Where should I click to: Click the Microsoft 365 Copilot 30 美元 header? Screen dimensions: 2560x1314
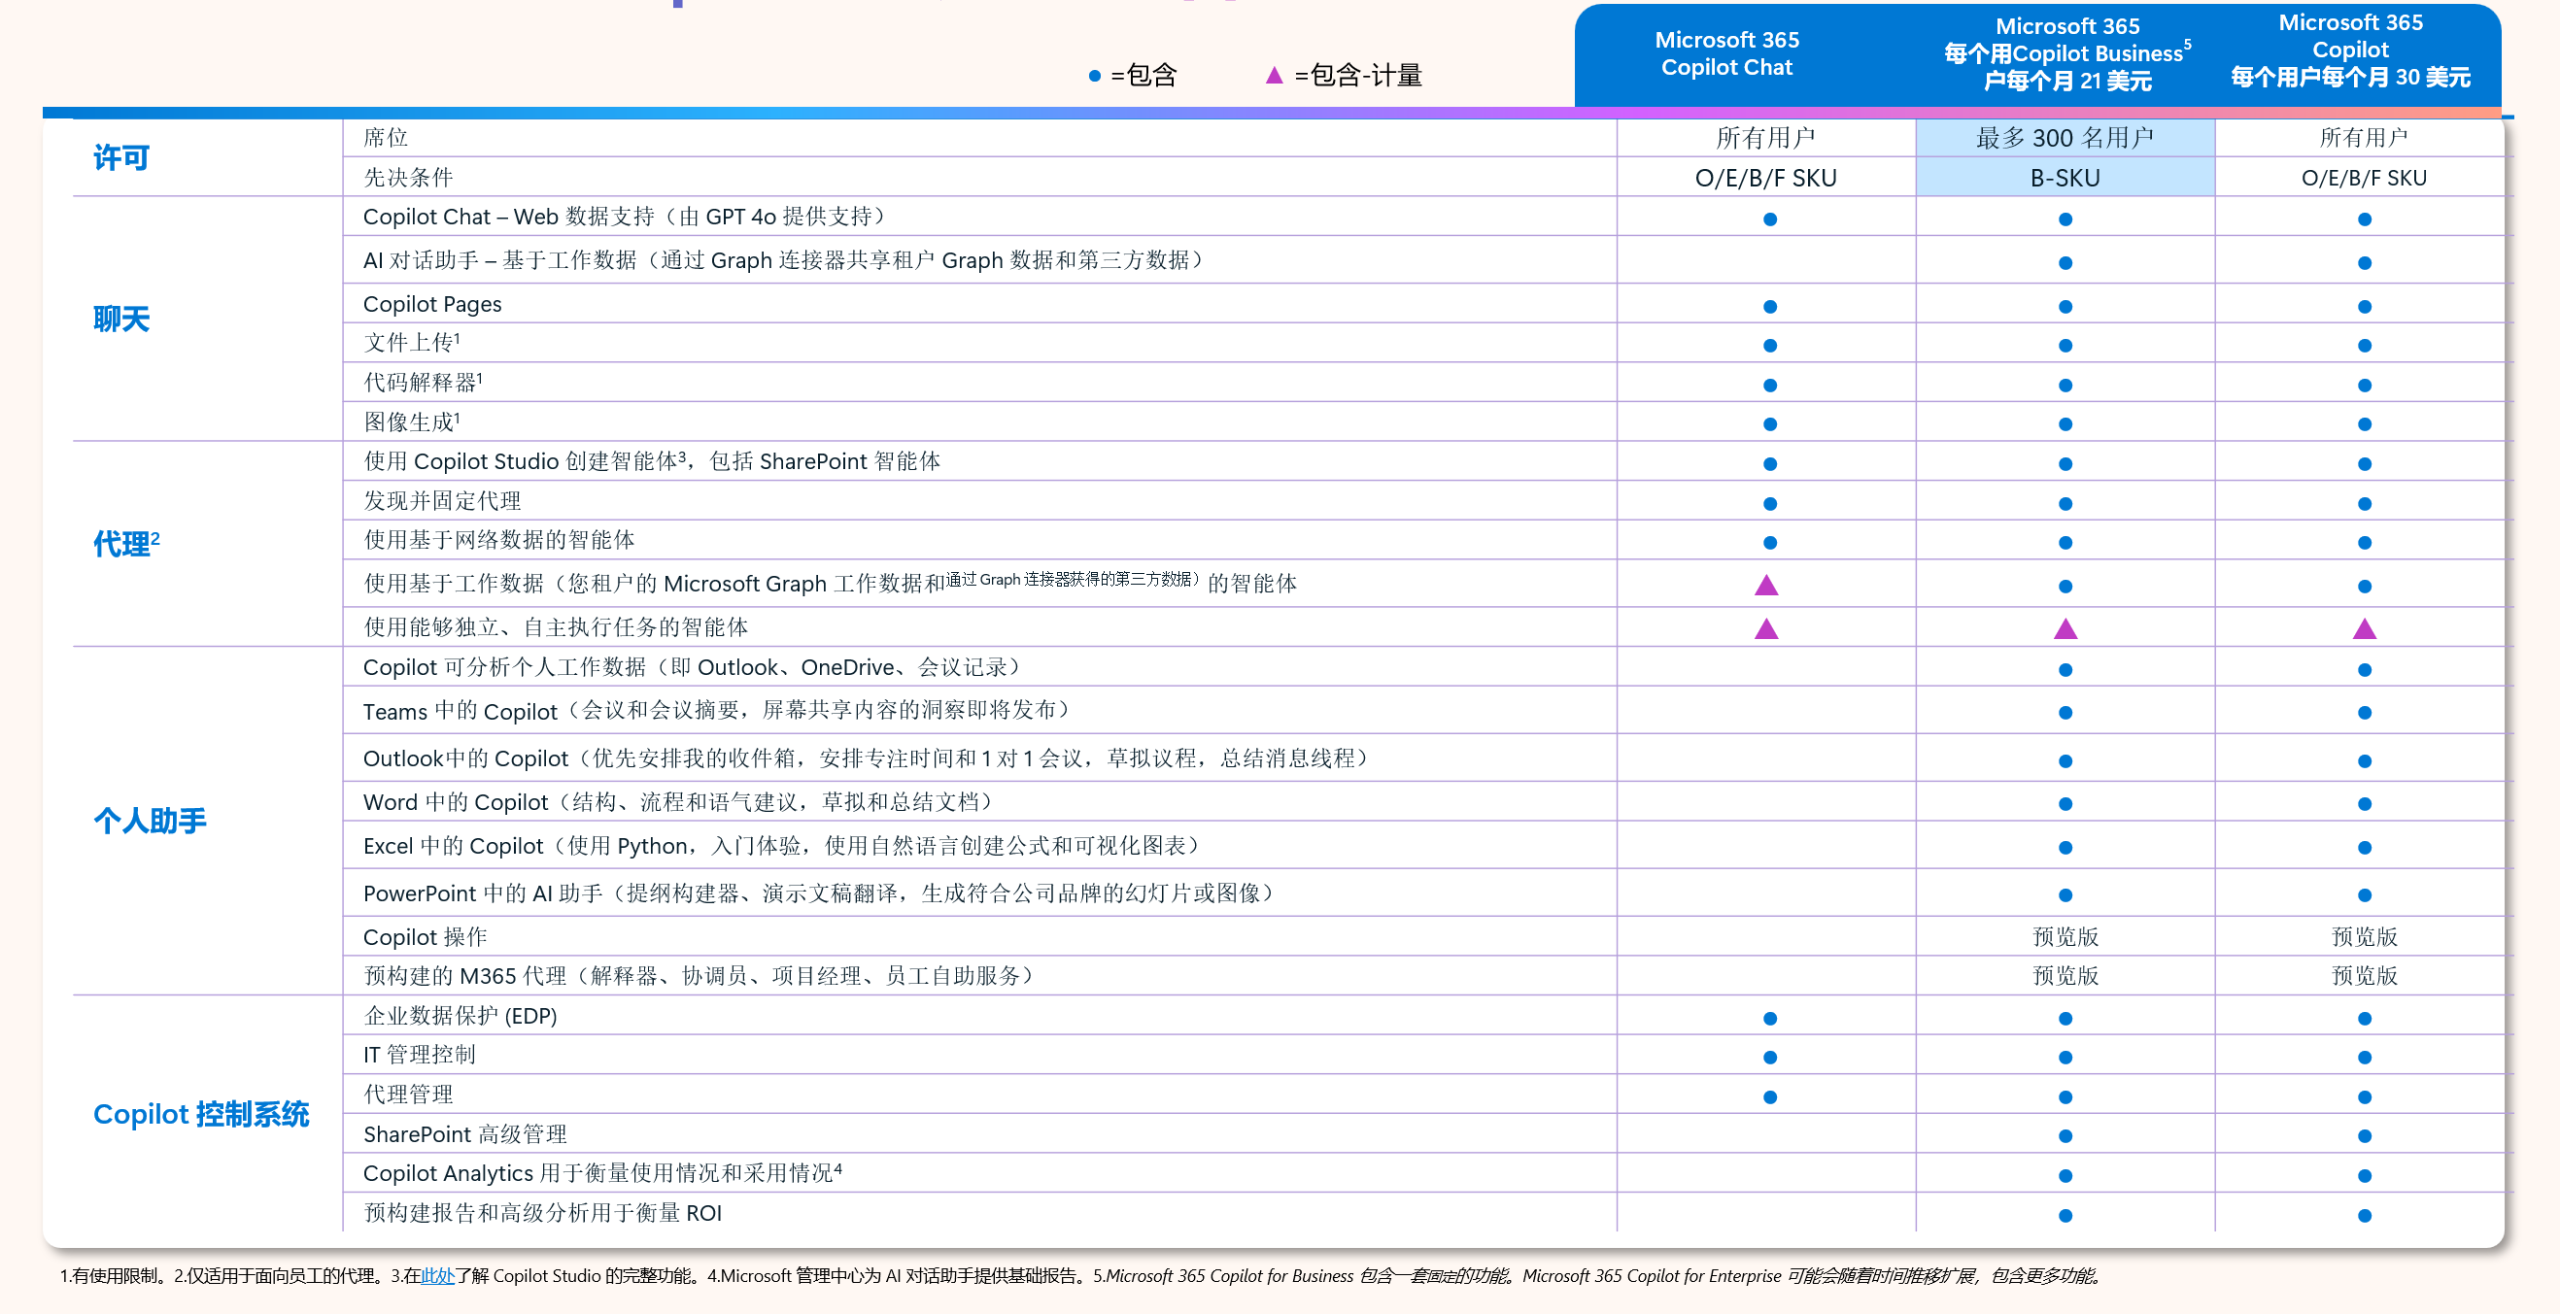coord(2350,50)
